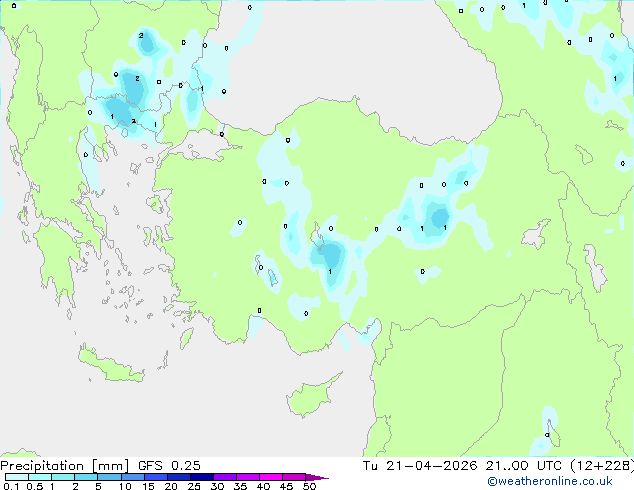Click the 'Tu 21-04-2026 21..00 UTC' timestamp
634x490 pixels.
click(x=464, y=466)
